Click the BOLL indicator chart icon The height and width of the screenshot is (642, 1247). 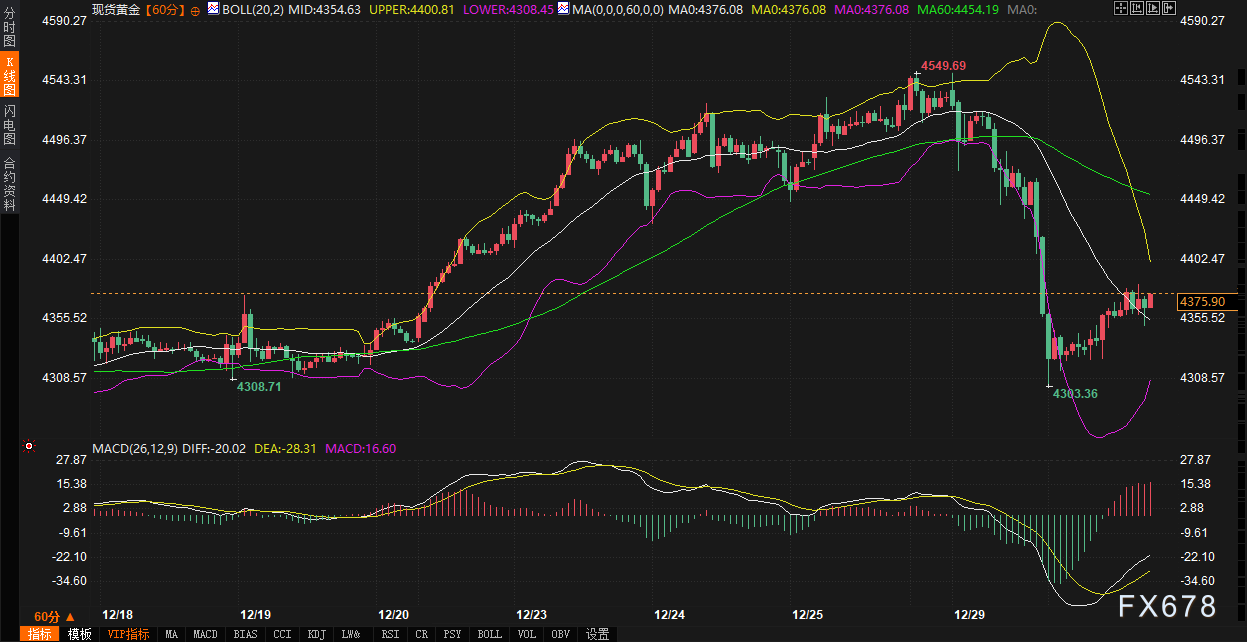tap(215, 9)
